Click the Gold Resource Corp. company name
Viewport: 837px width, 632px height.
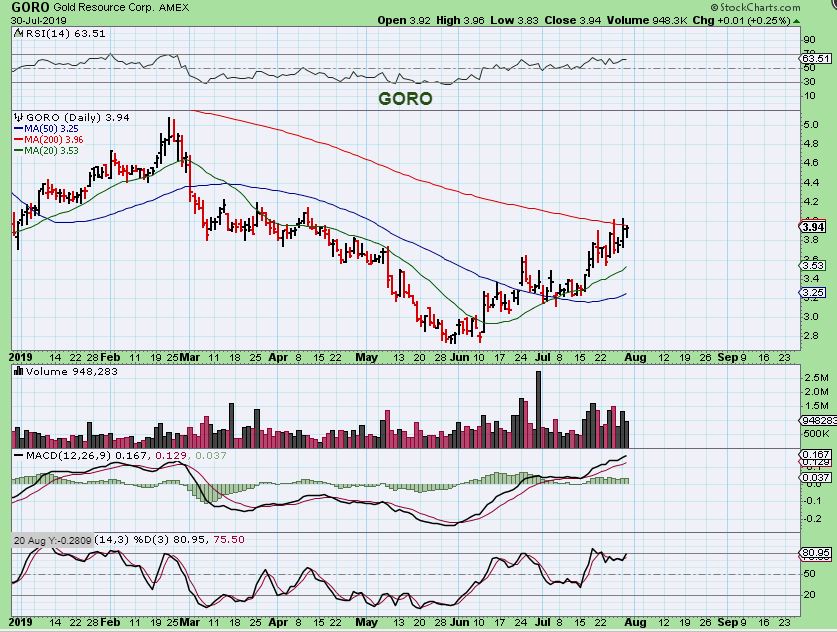[104, 7]
